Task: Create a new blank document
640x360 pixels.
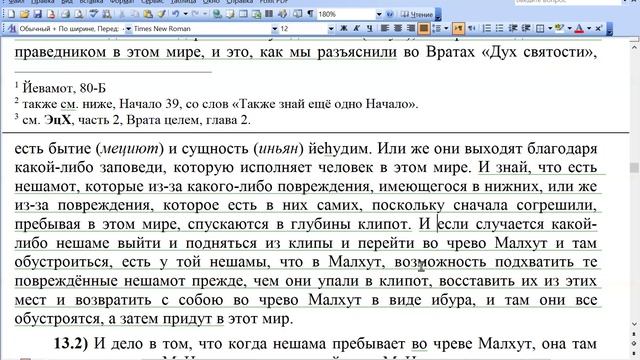Action: [11, 14]
